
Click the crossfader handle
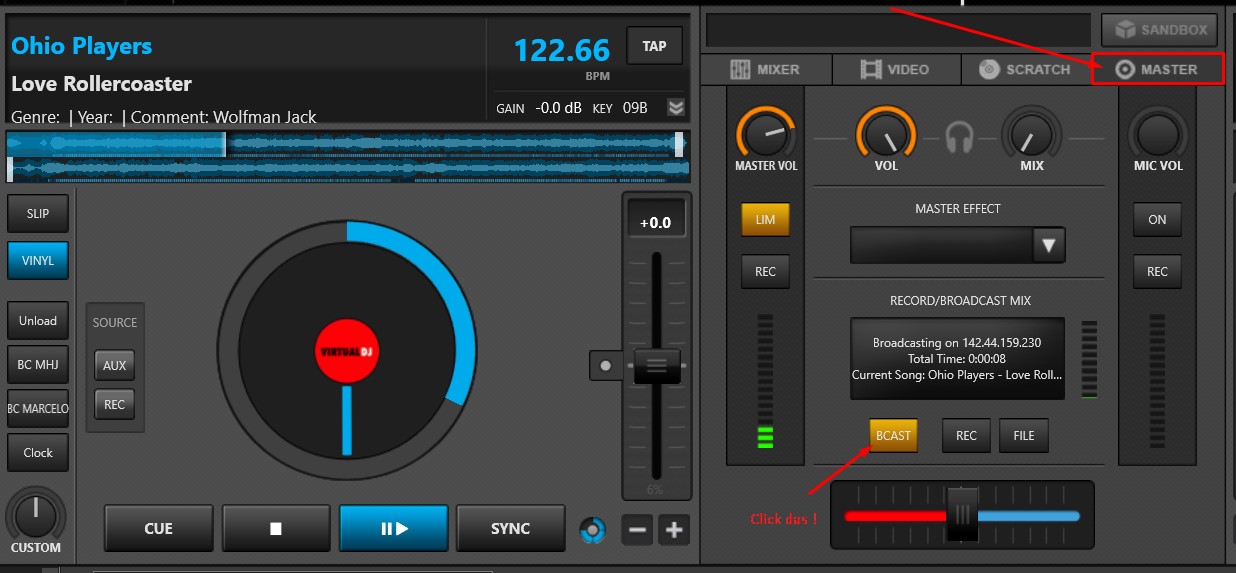tap(963, 514)
